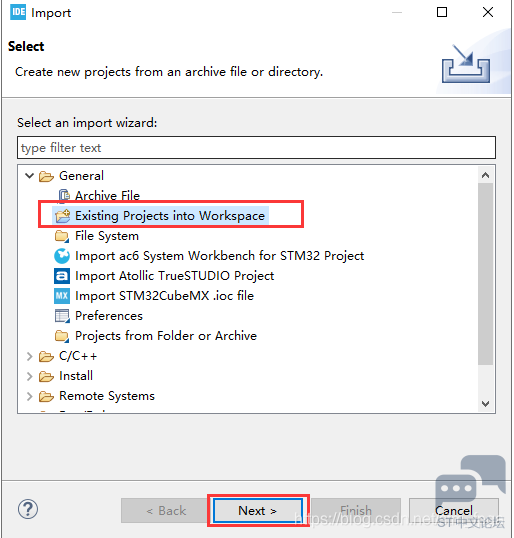Expand the C/C++ category

(x=30, y=356)
